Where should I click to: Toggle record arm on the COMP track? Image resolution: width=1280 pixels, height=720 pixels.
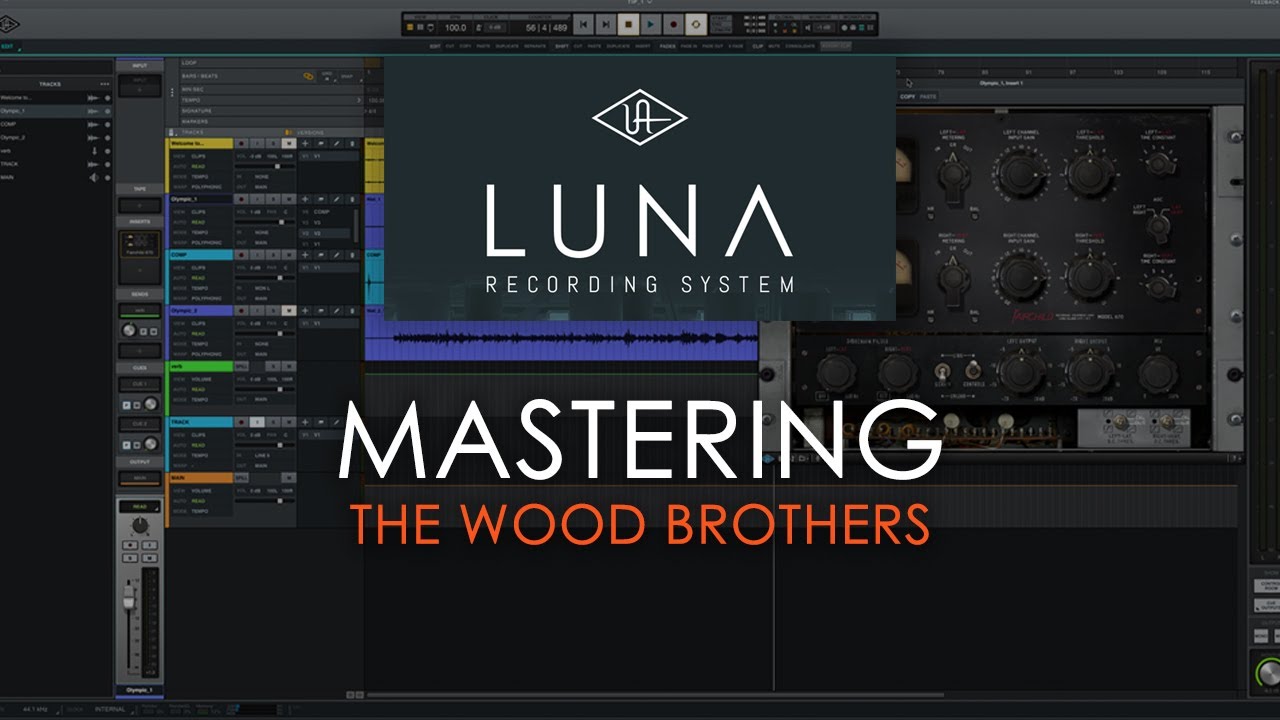(x=241, y=255)
